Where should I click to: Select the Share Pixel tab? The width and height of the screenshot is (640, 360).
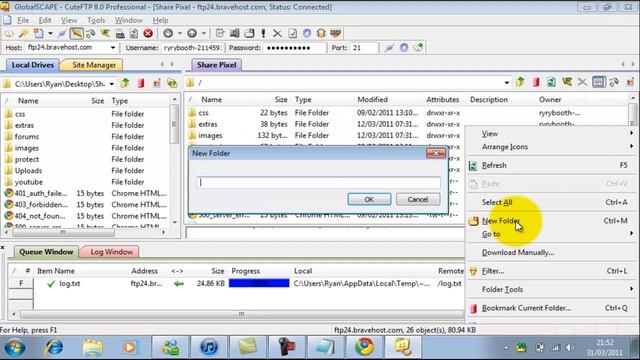click(216, 65)
